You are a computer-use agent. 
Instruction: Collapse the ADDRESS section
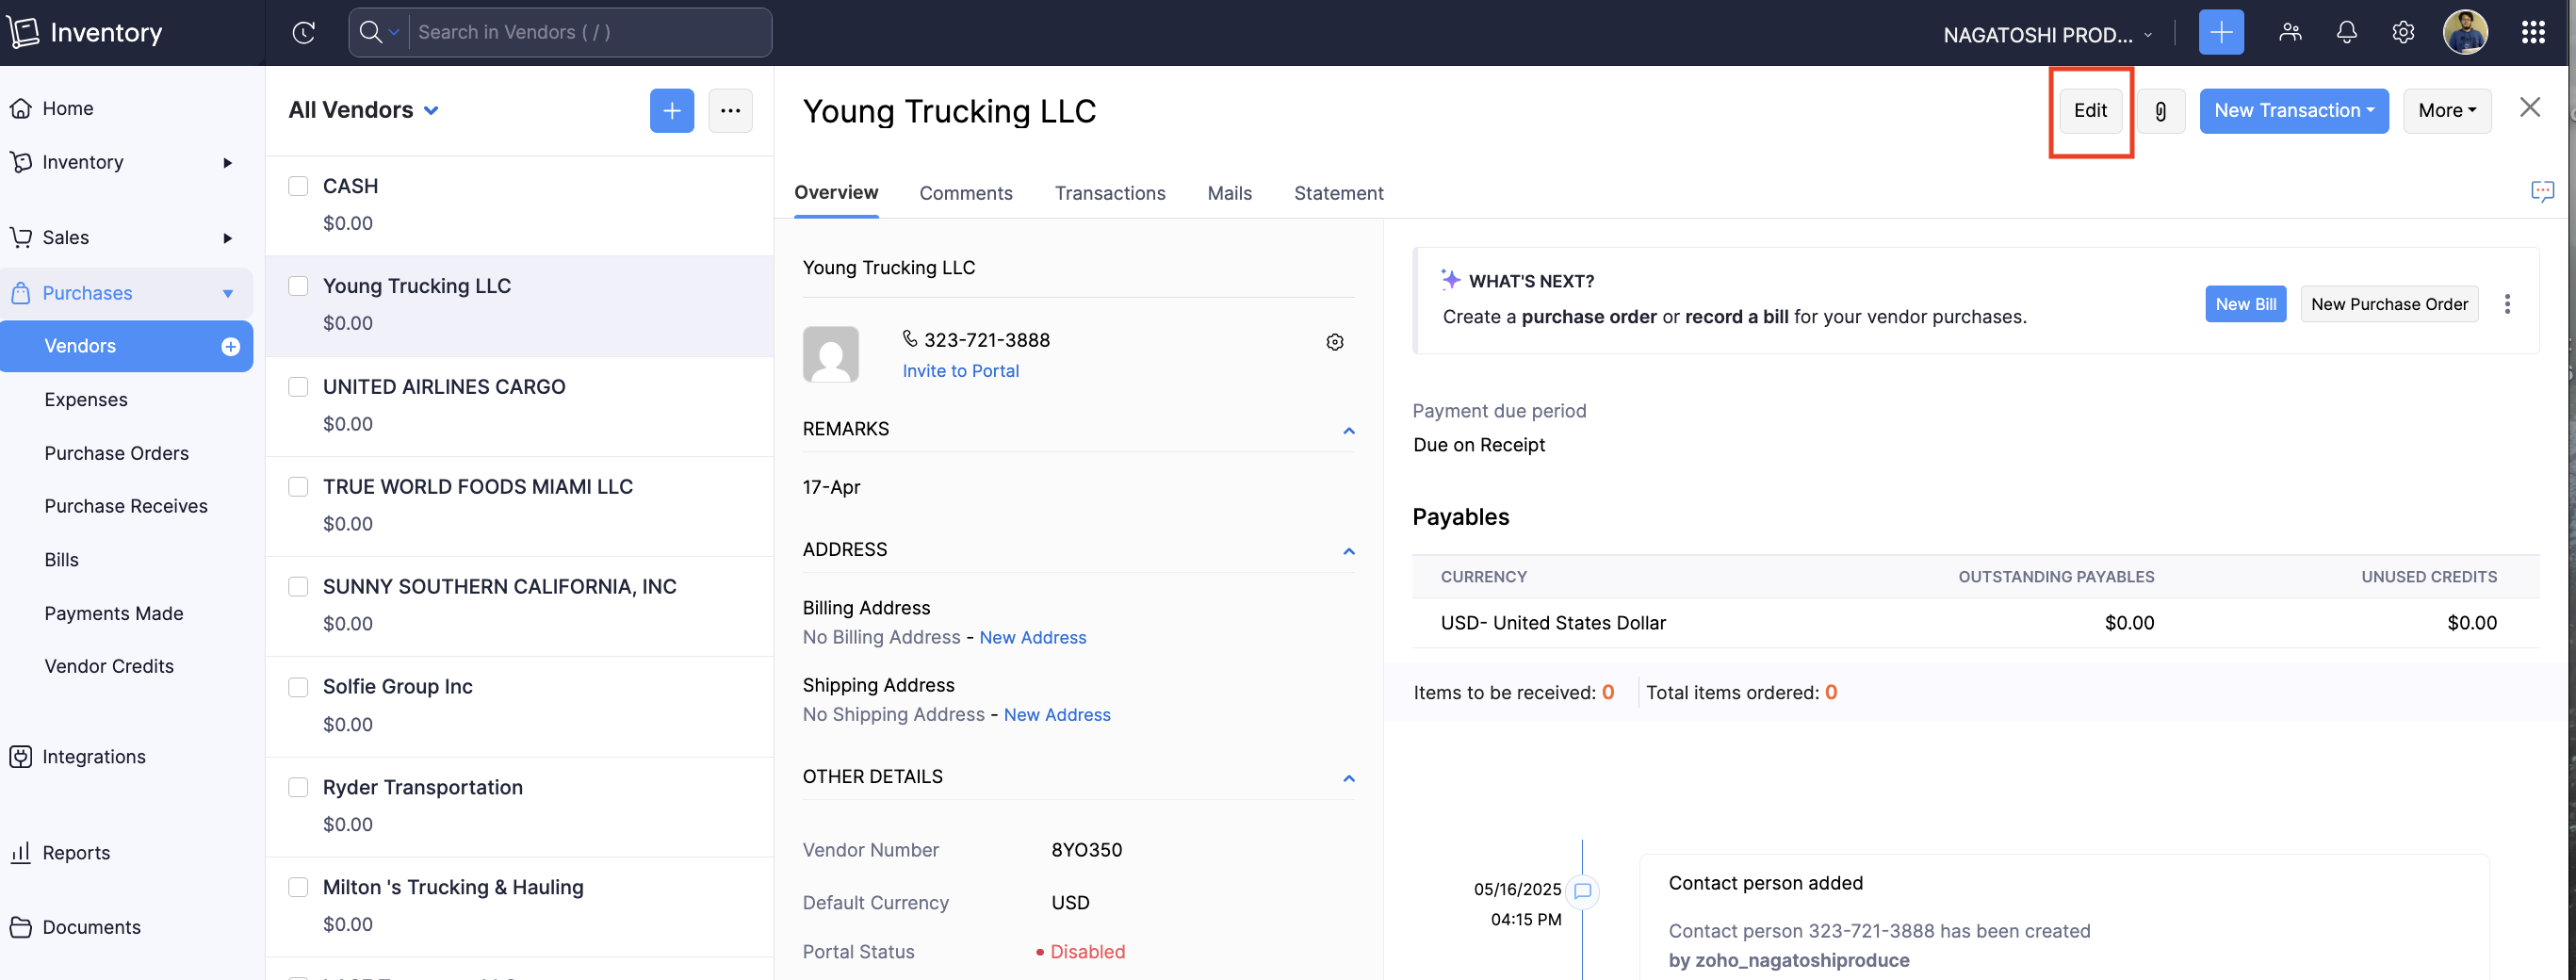(1348, 551)
